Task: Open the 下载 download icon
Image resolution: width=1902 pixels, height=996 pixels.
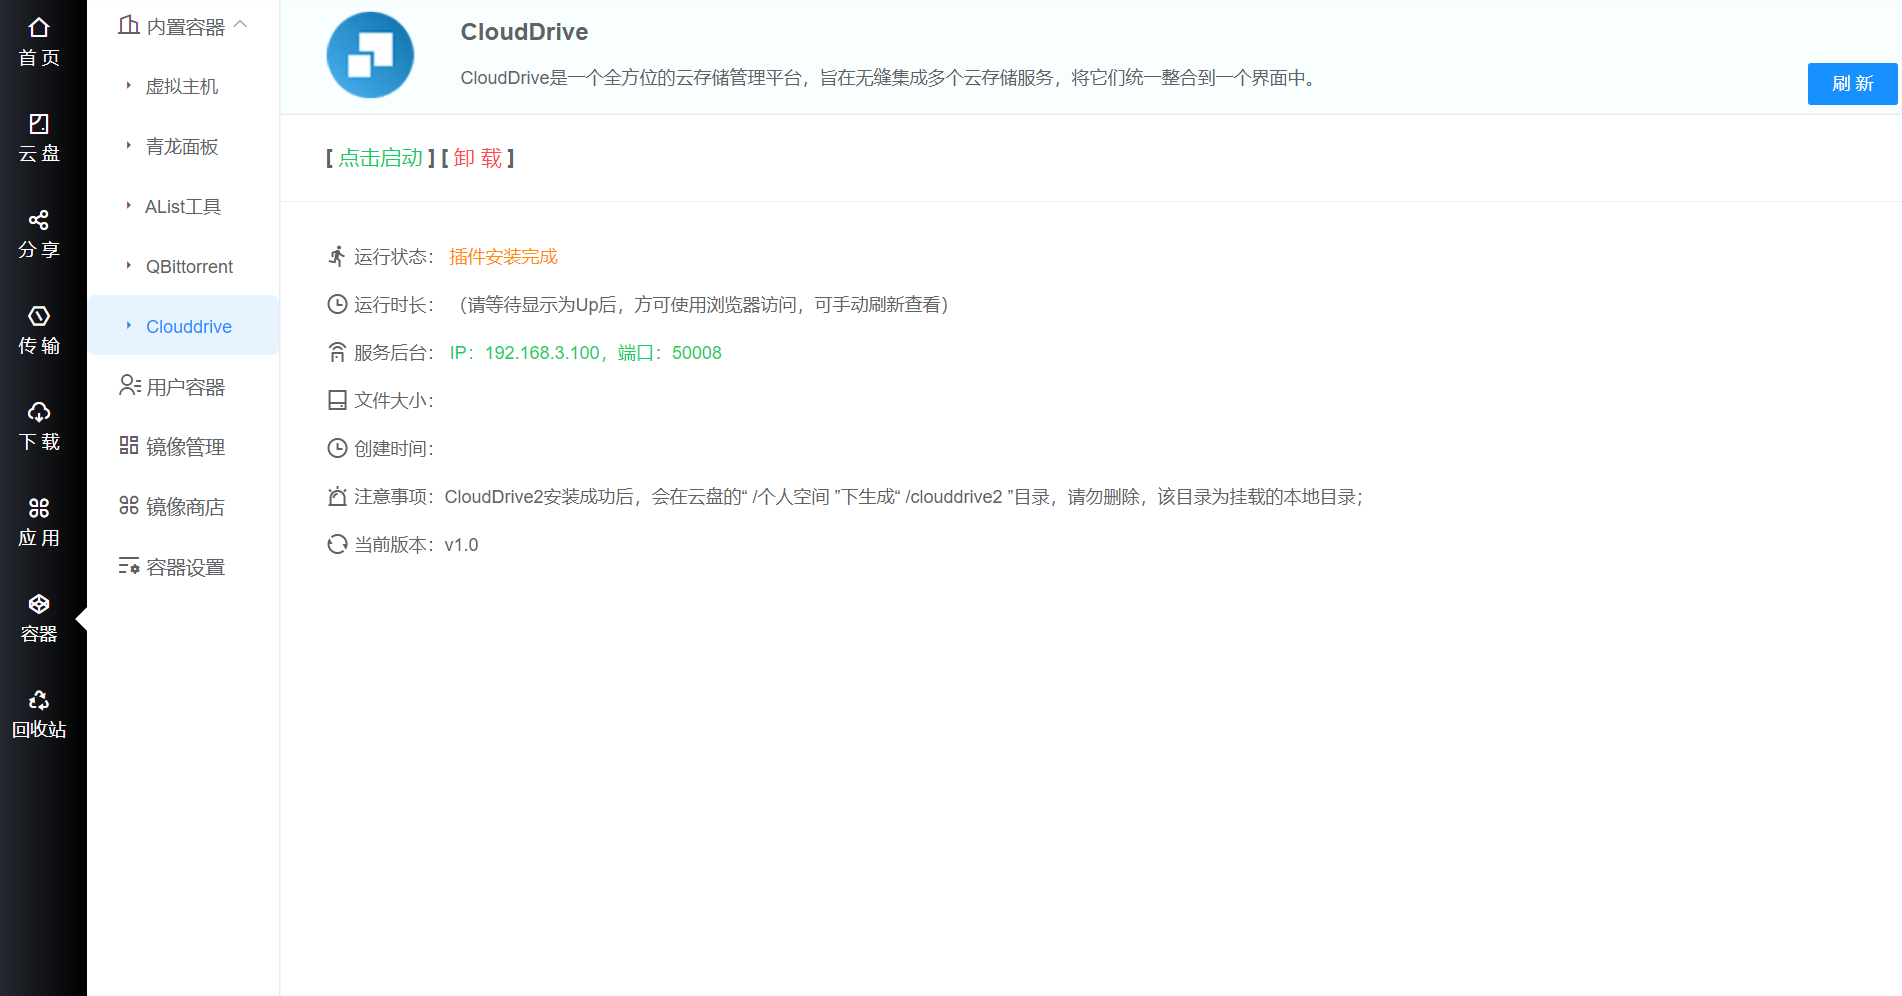Action: pyautogui.click(x=39, y=412)
